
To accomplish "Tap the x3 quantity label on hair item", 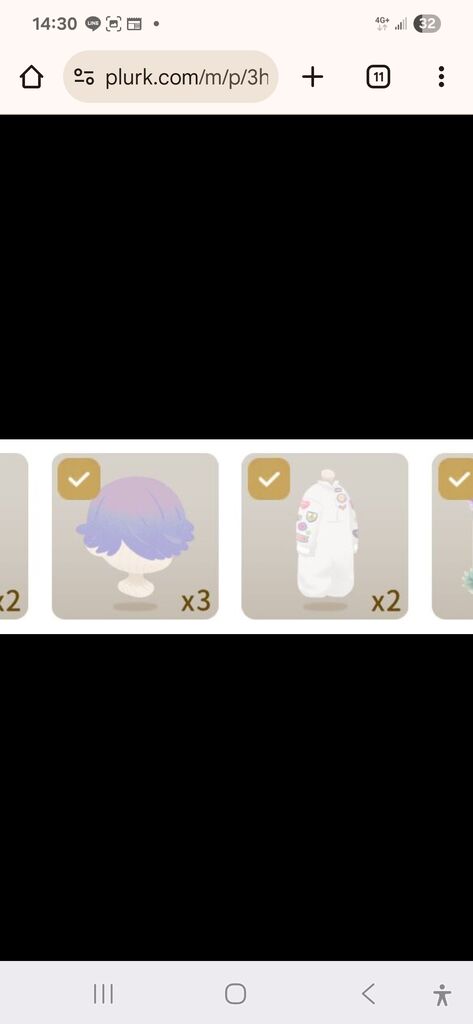I will (196, 601).
